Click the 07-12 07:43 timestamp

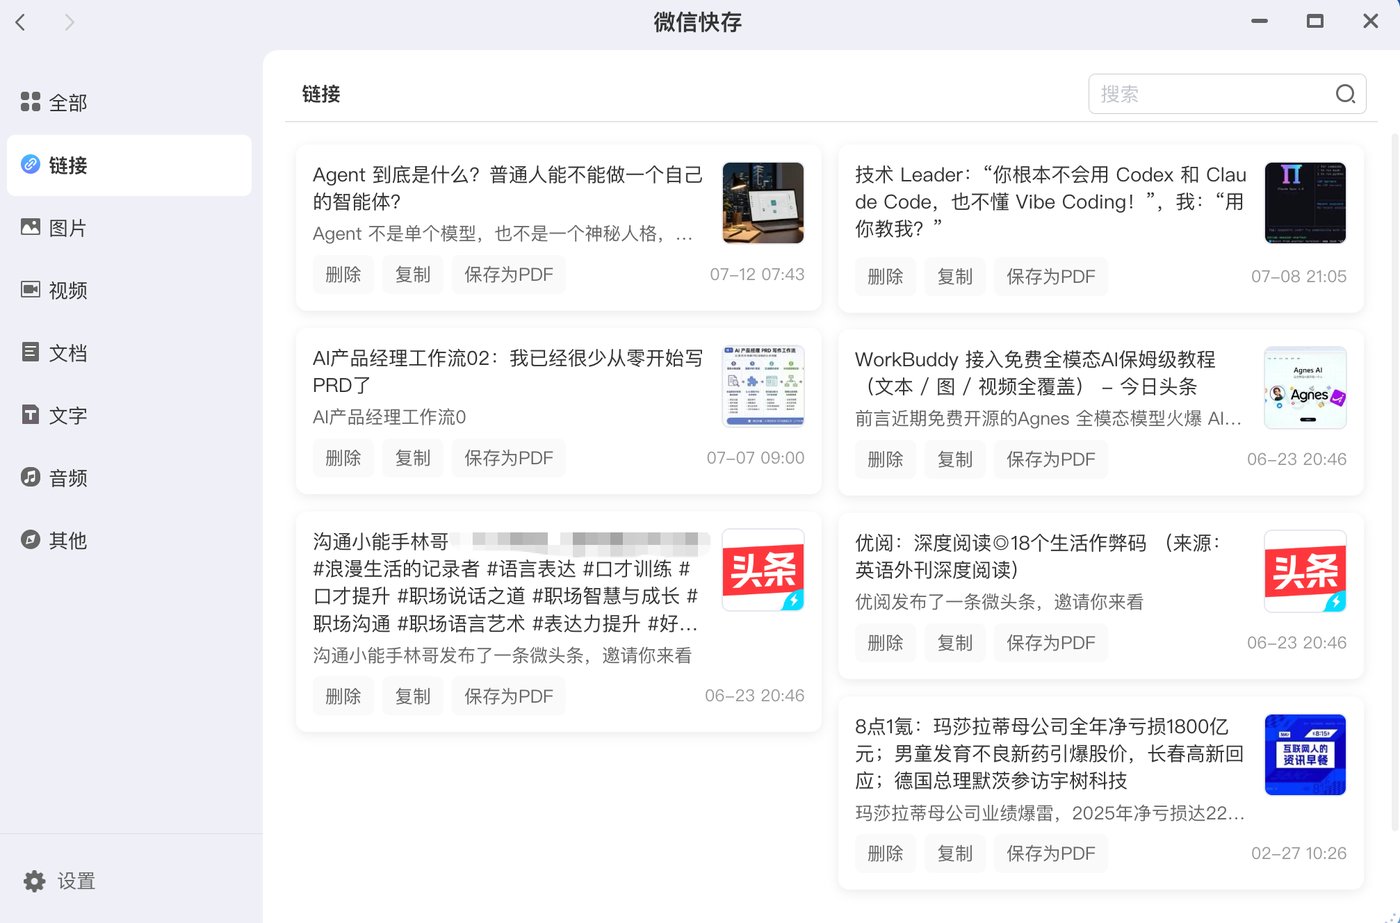757,274
